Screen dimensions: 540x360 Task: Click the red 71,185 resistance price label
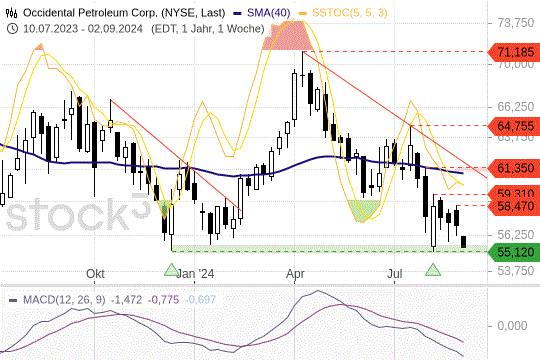pos(514,52)
